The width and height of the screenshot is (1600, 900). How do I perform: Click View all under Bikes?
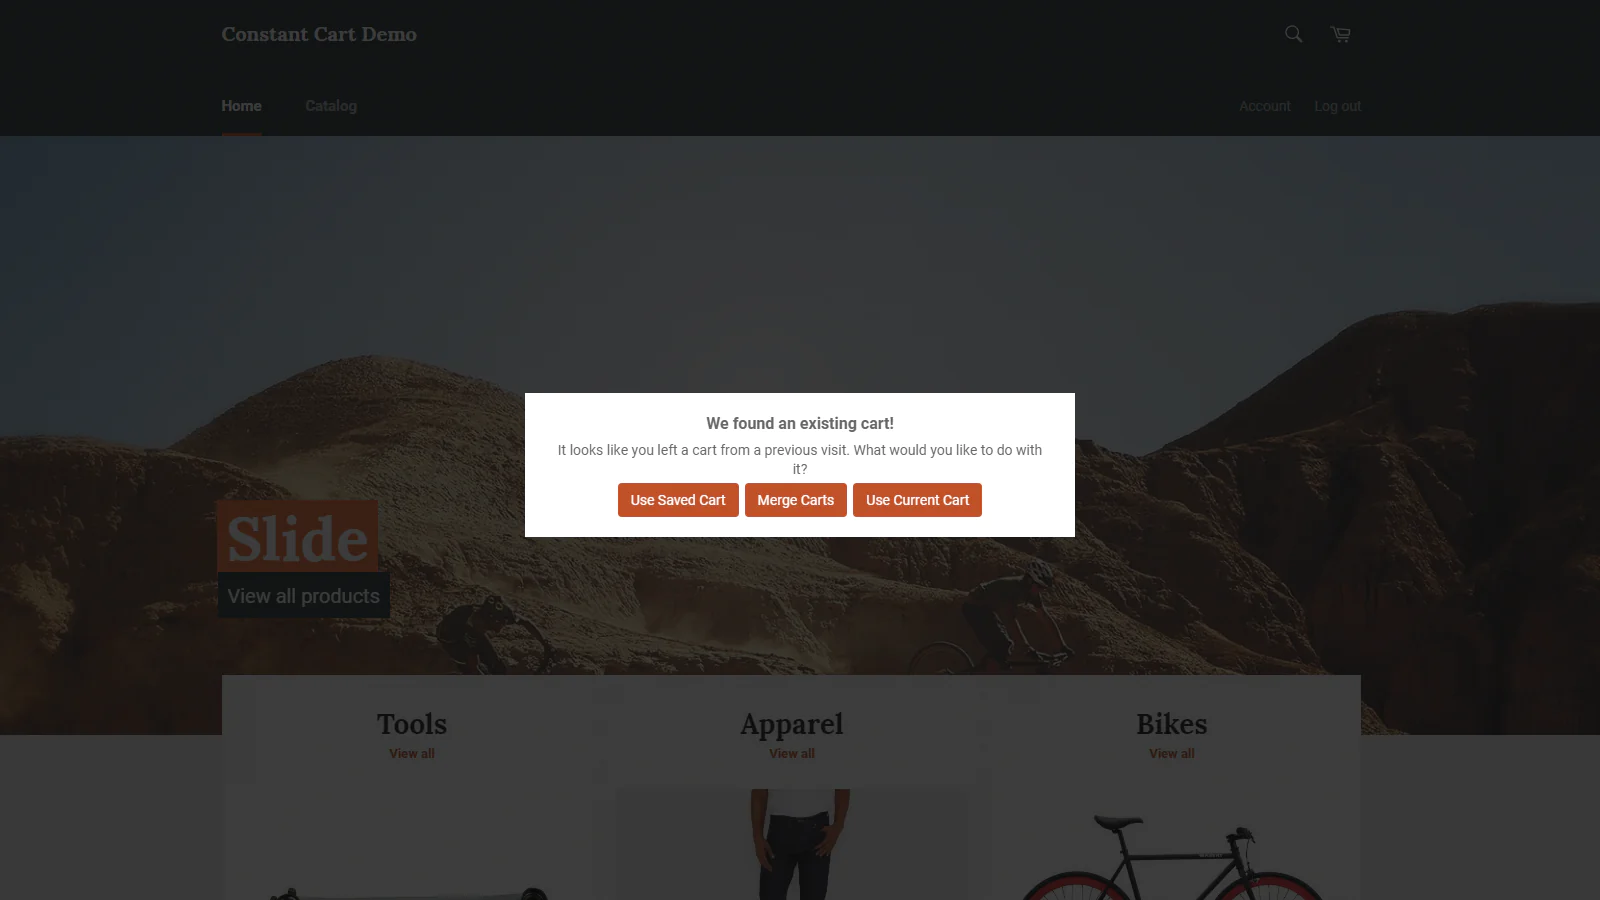[x=1172, y=754]
